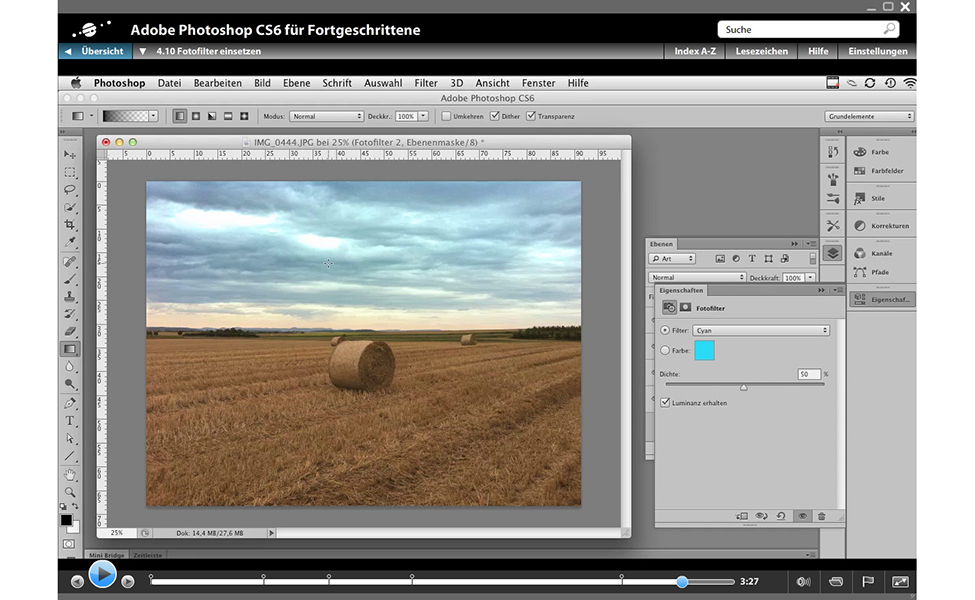
Task: Click the Übersicht button
Action: click(x=94, y=51)
